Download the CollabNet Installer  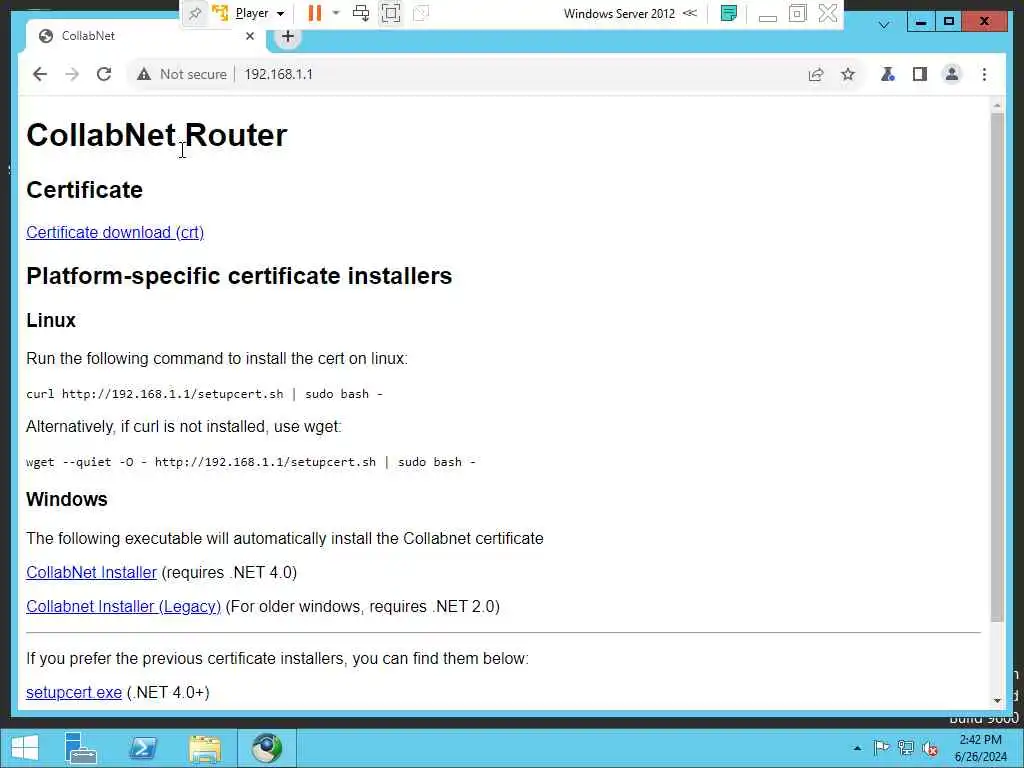[x=91, y=572]
